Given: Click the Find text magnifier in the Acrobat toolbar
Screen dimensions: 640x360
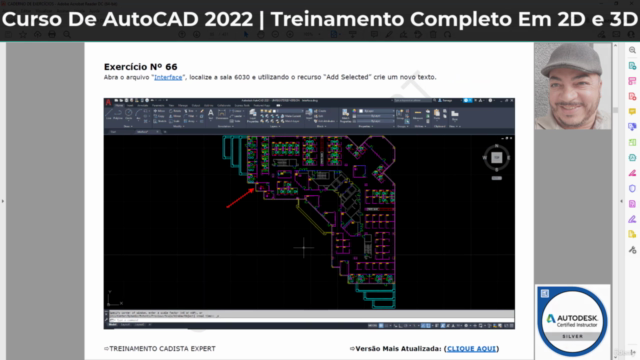Looking at the screenshot, I should click(67, 35).
